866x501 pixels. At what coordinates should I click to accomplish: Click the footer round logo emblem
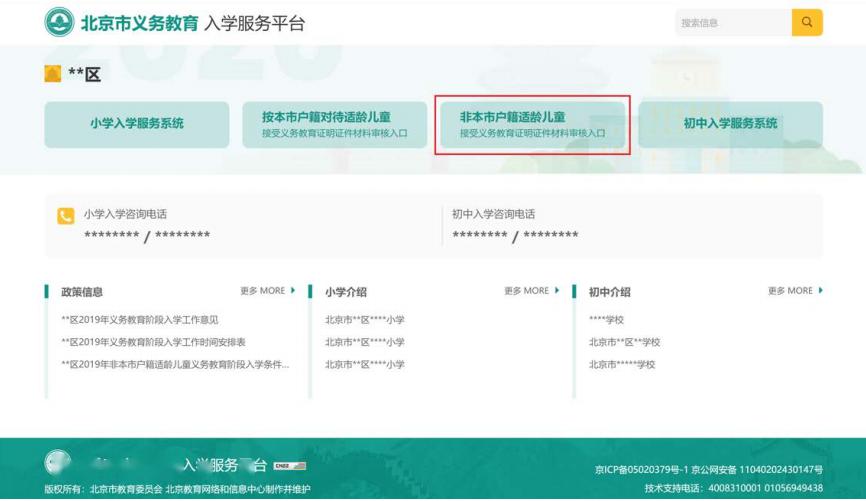pos(58,463)
